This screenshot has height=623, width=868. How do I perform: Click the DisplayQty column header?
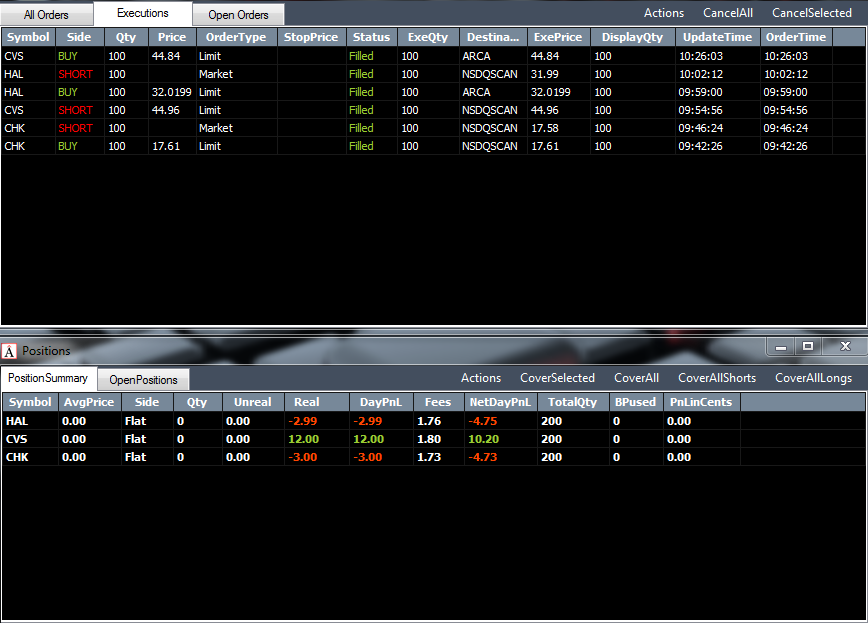632,37
